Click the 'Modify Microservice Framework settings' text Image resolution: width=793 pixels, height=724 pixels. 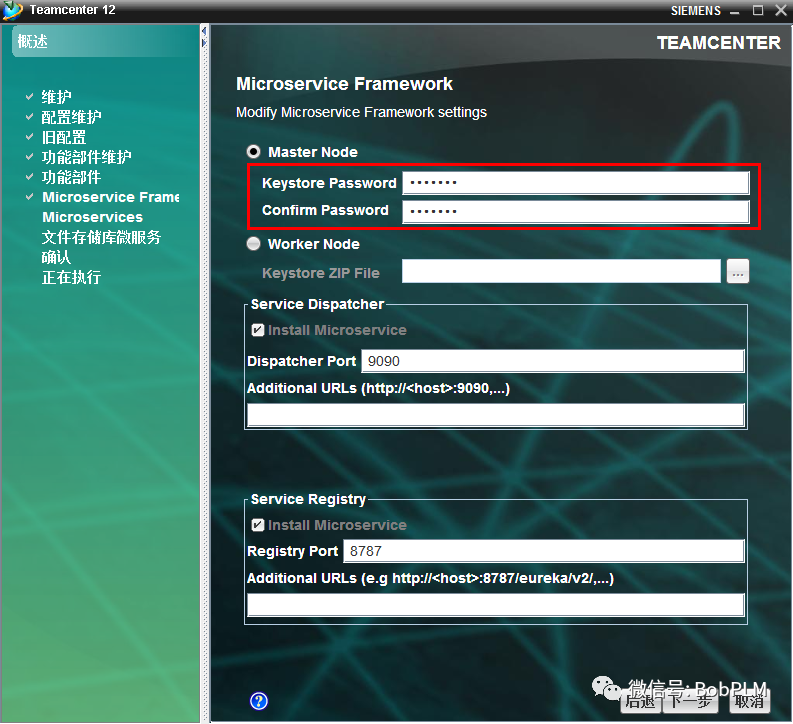pyautogui.click(x=361, y=112)
